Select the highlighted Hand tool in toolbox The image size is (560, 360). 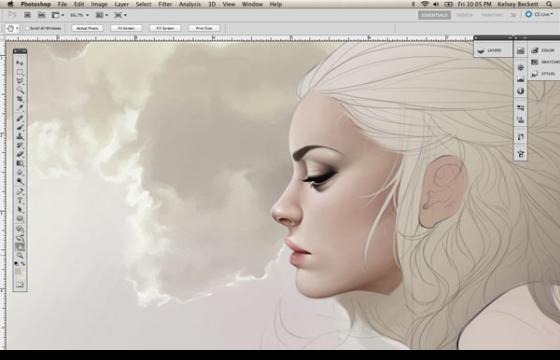point(20,246)
